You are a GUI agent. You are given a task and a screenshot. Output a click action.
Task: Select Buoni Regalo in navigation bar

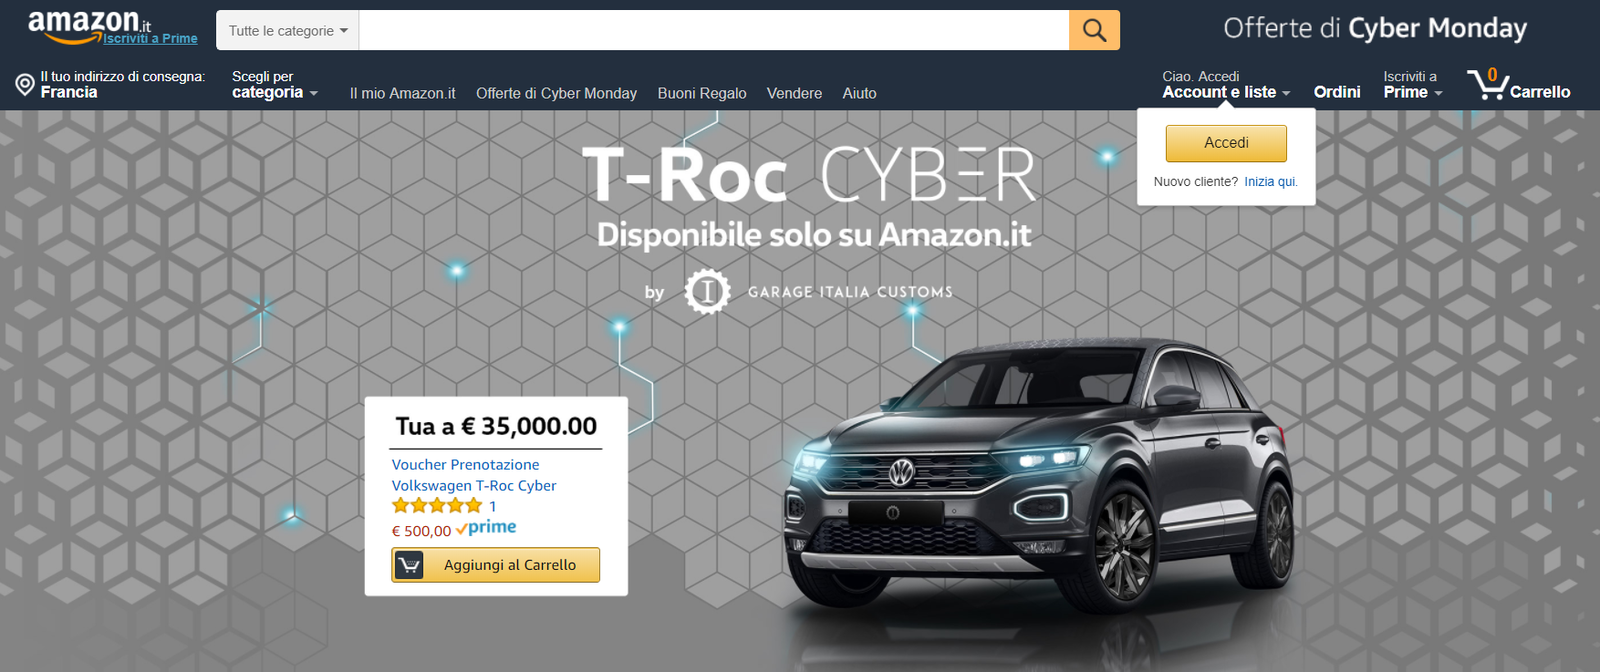pos(702,93)
